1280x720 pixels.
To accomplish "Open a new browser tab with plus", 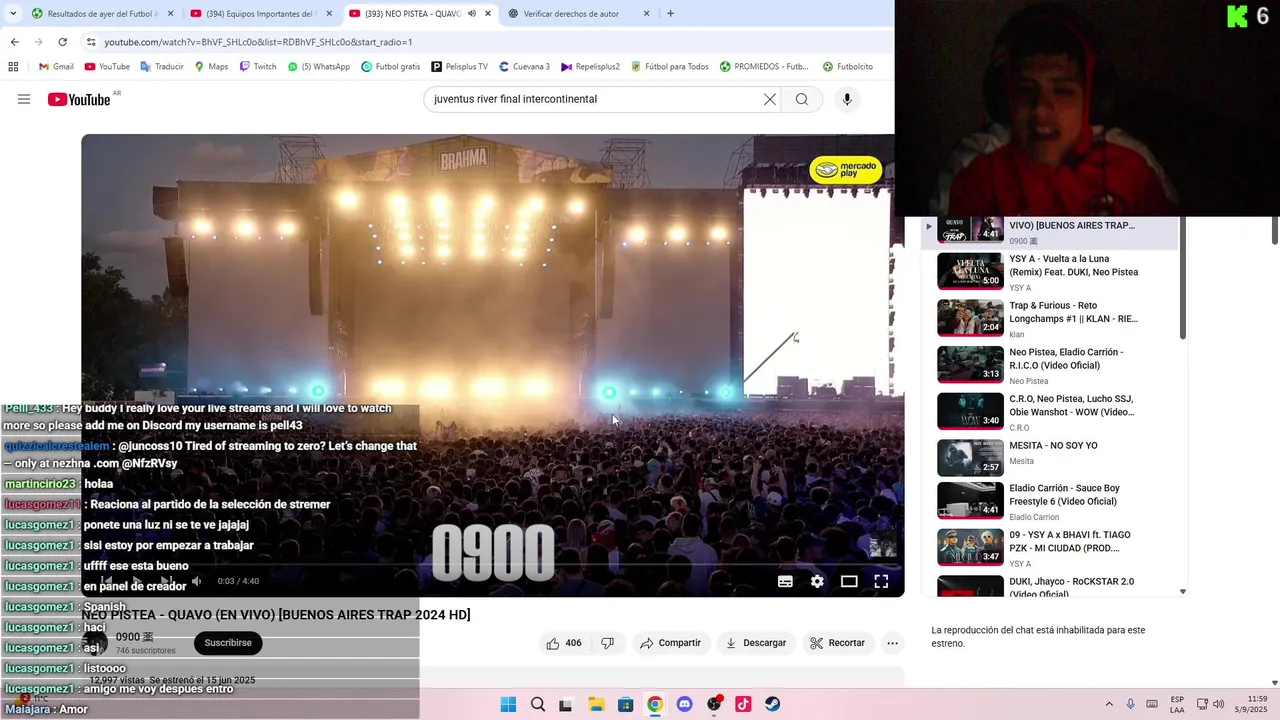I will point(670,14).
